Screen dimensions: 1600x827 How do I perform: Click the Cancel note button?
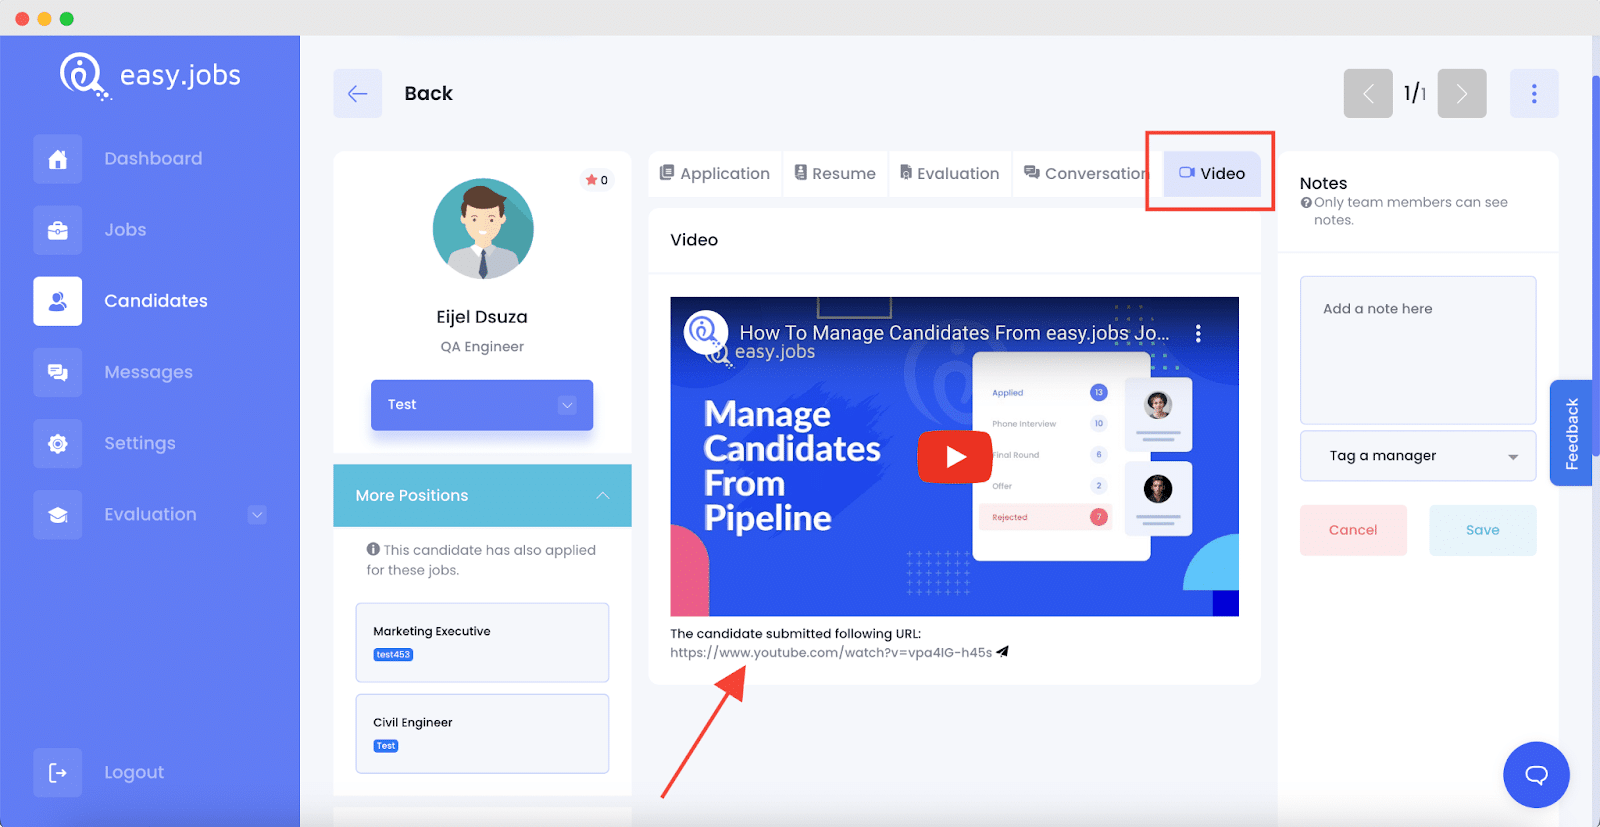point(1353,530)
